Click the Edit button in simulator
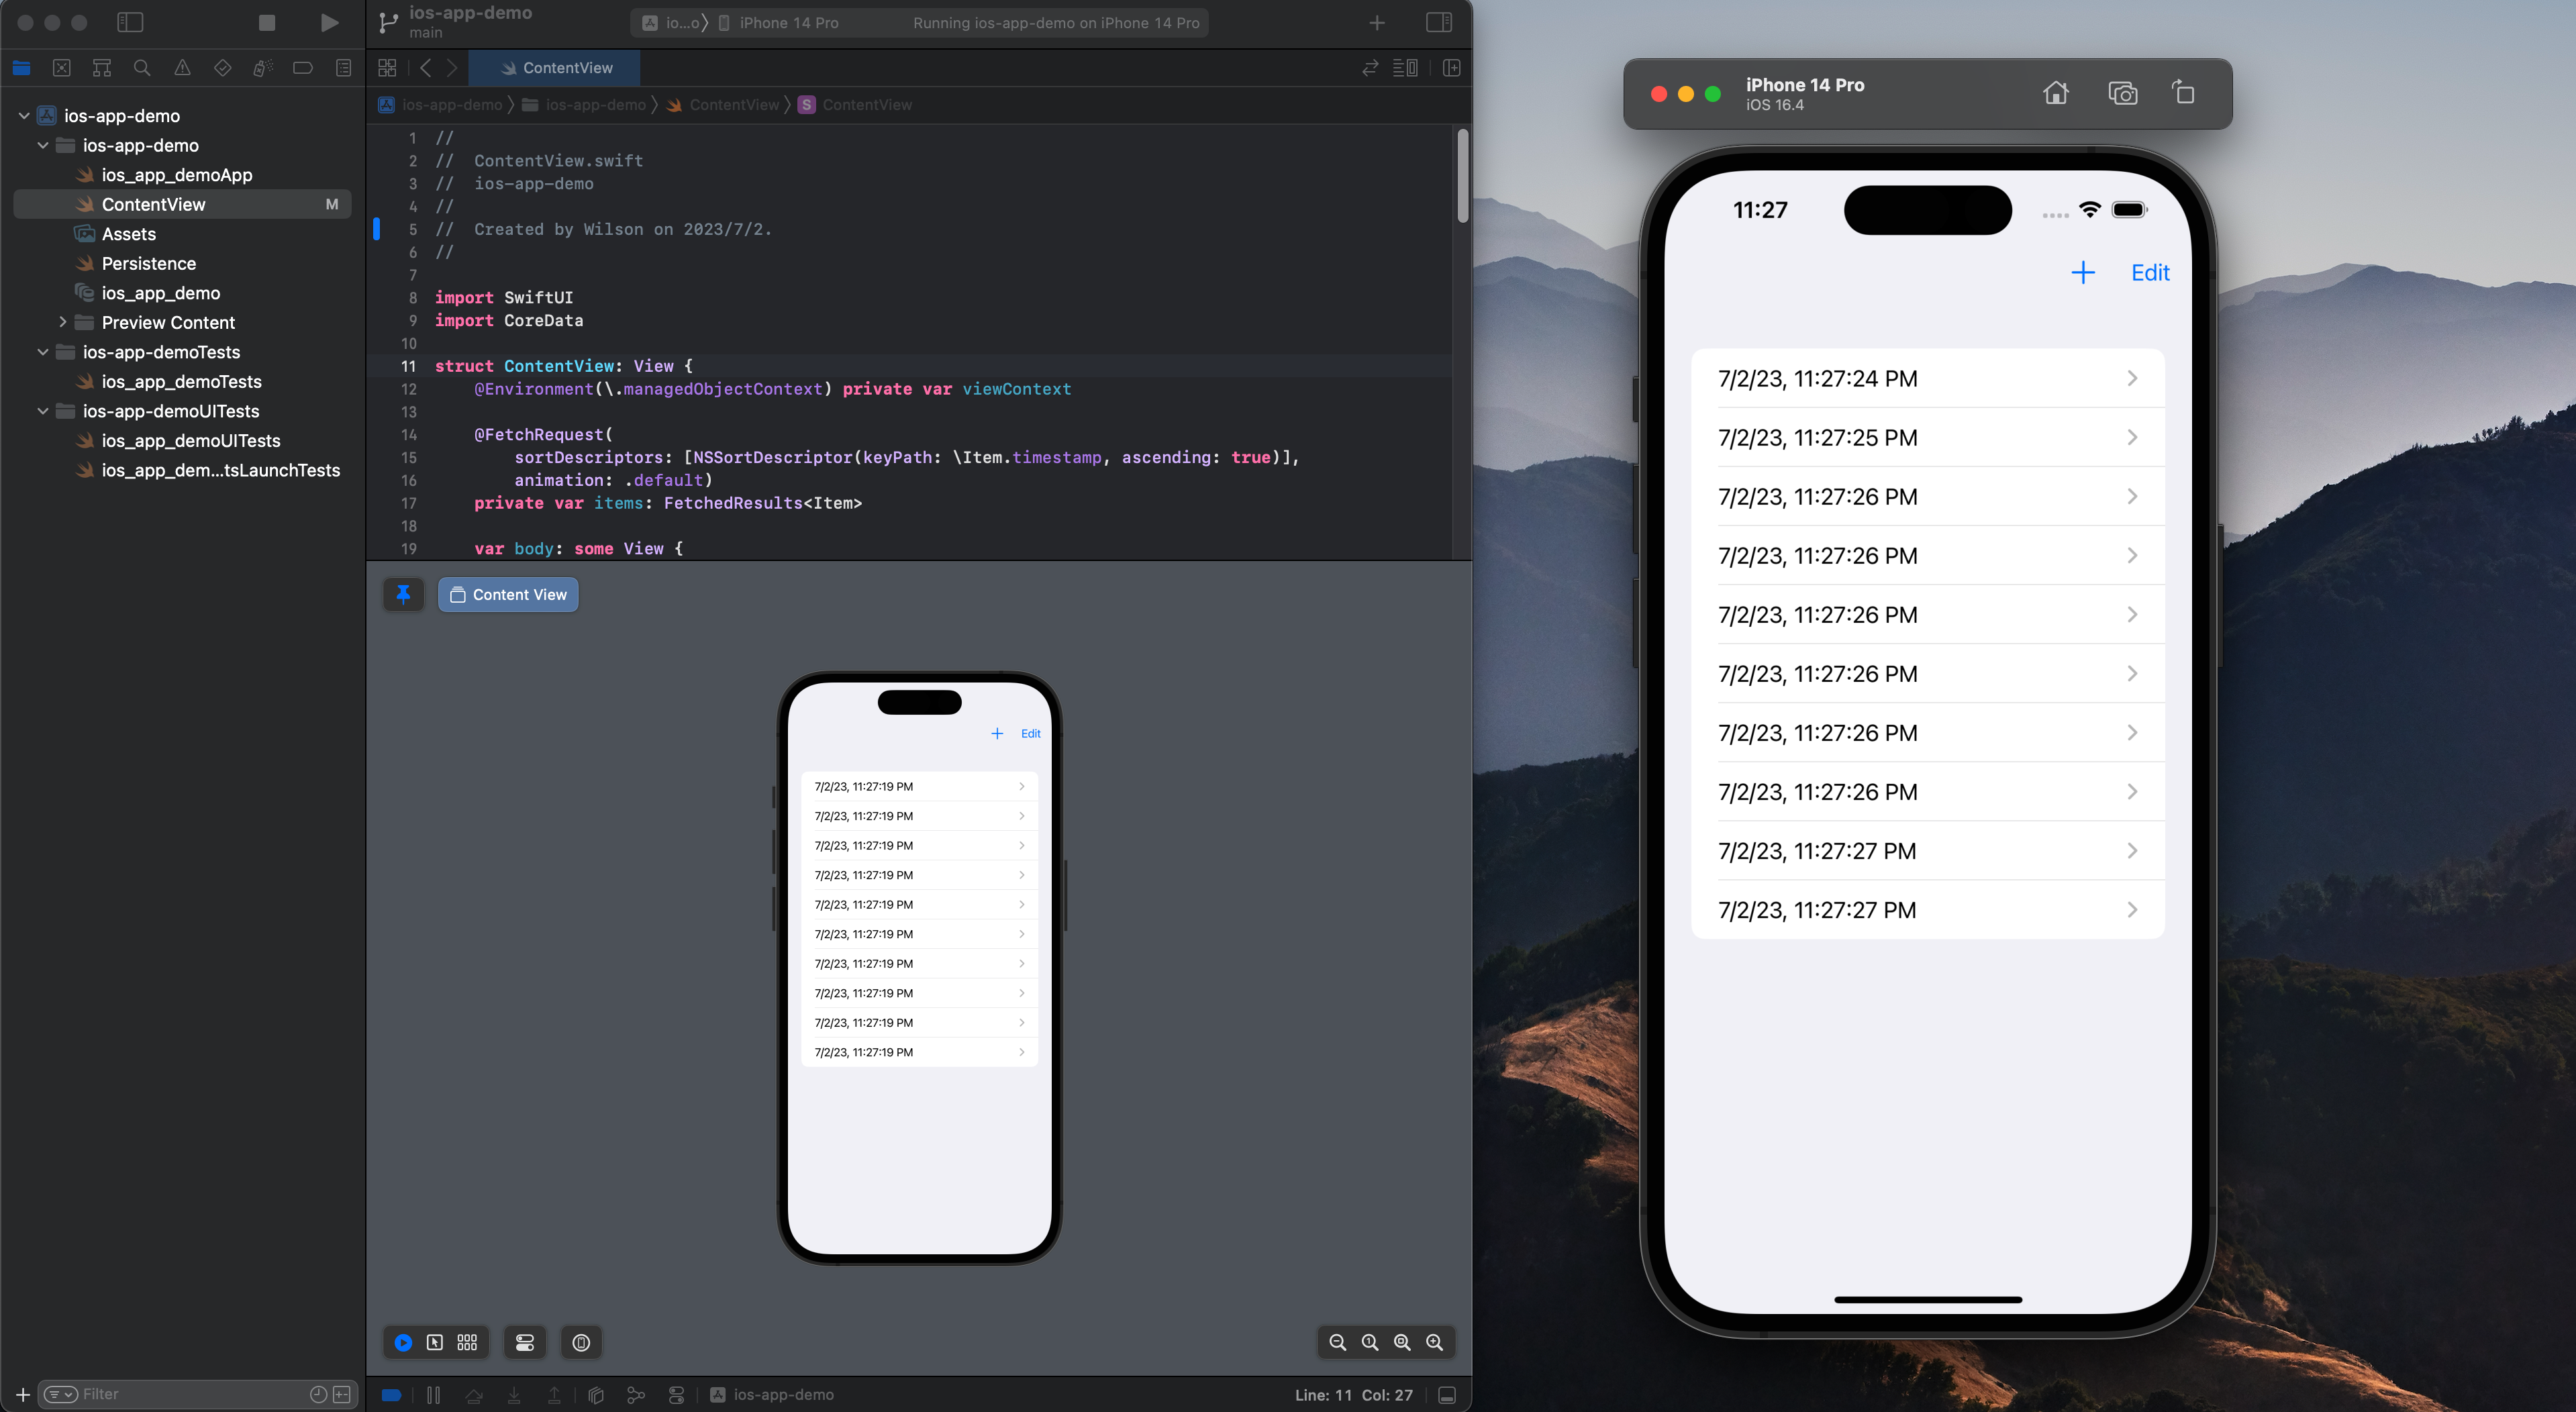This screenshot has width=2576, height=1412. [x=2150, y=271]
